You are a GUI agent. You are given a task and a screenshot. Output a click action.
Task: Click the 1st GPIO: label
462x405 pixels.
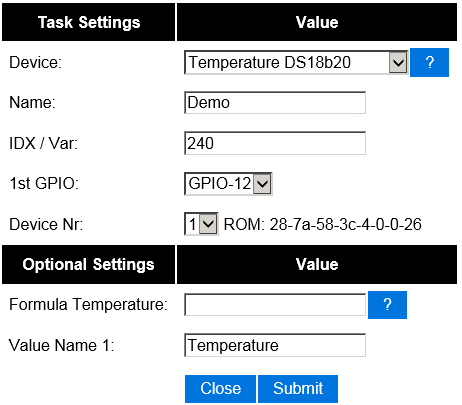[44, 183]
